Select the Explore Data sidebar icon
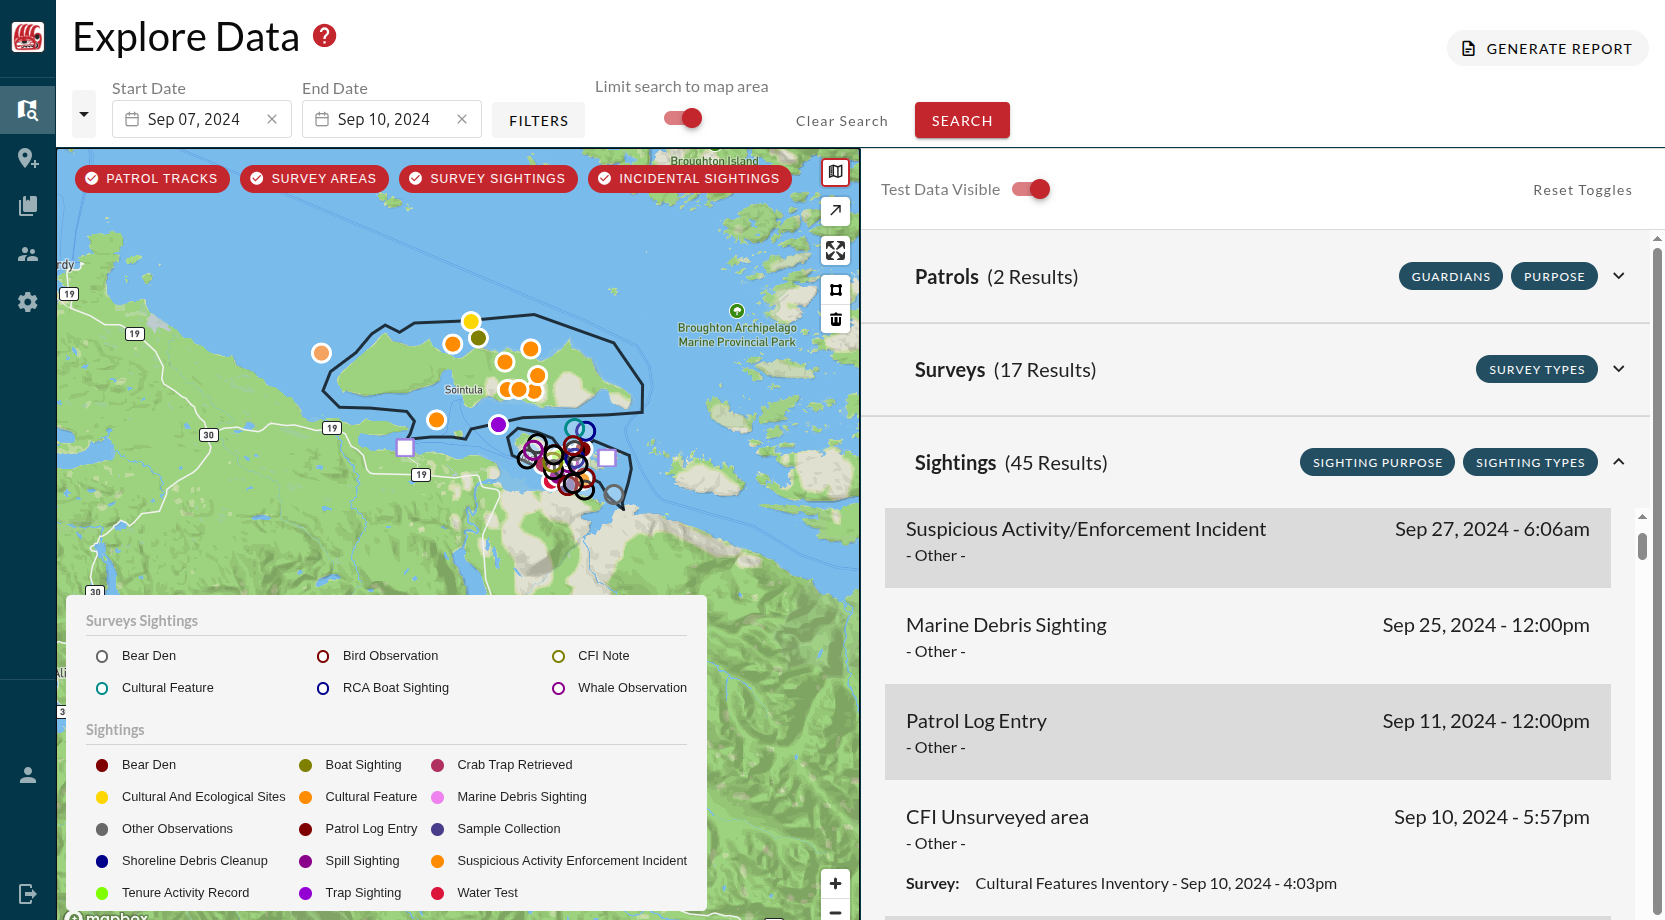This screenshot has width=1665, height=920. point(27,109)
